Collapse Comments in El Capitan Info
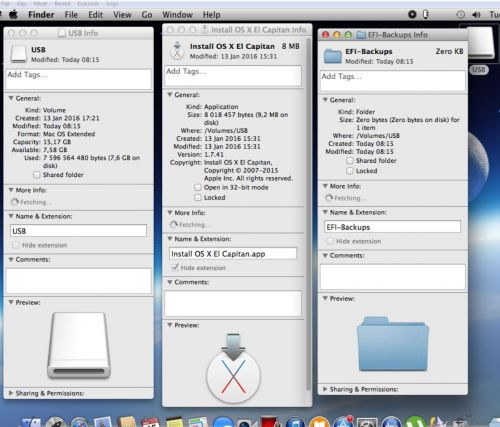Viewport: 500px width, 427px height. (x=170, y=282)
